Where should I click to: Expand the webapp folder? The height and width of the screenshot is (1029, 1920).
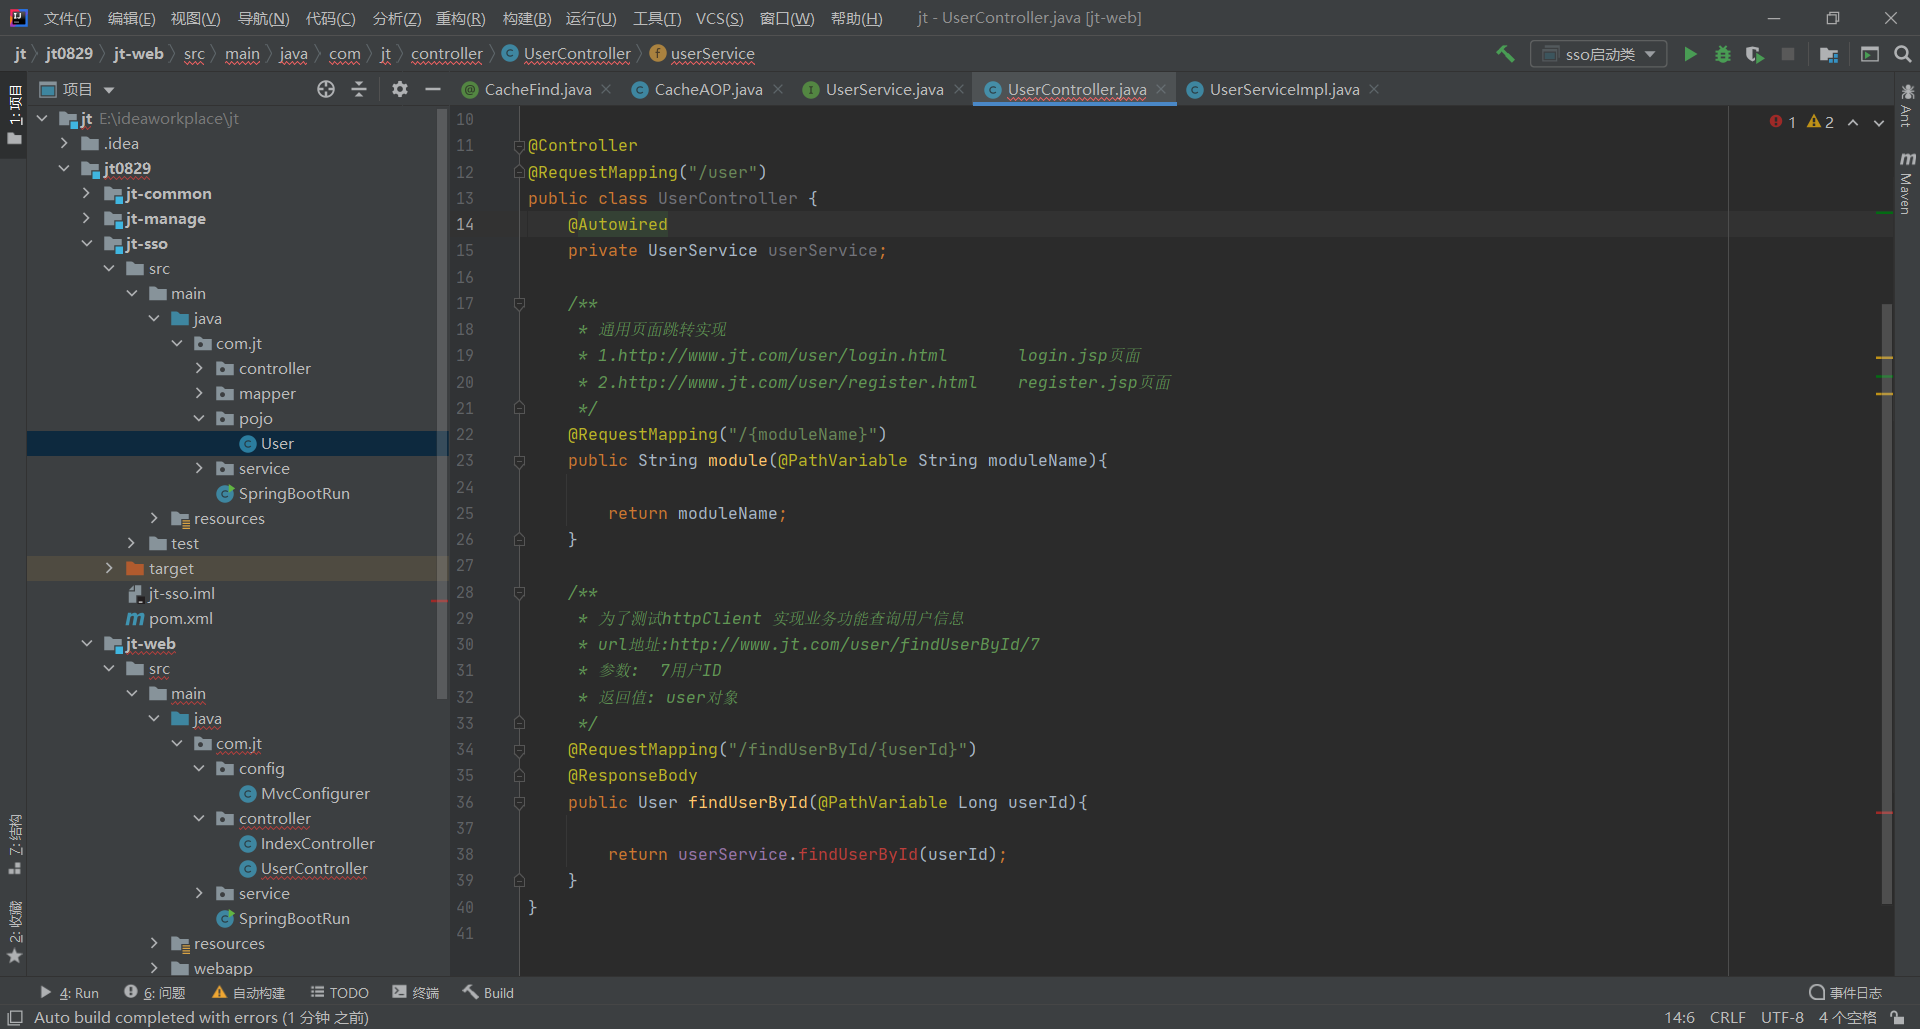tap(154, 968)
